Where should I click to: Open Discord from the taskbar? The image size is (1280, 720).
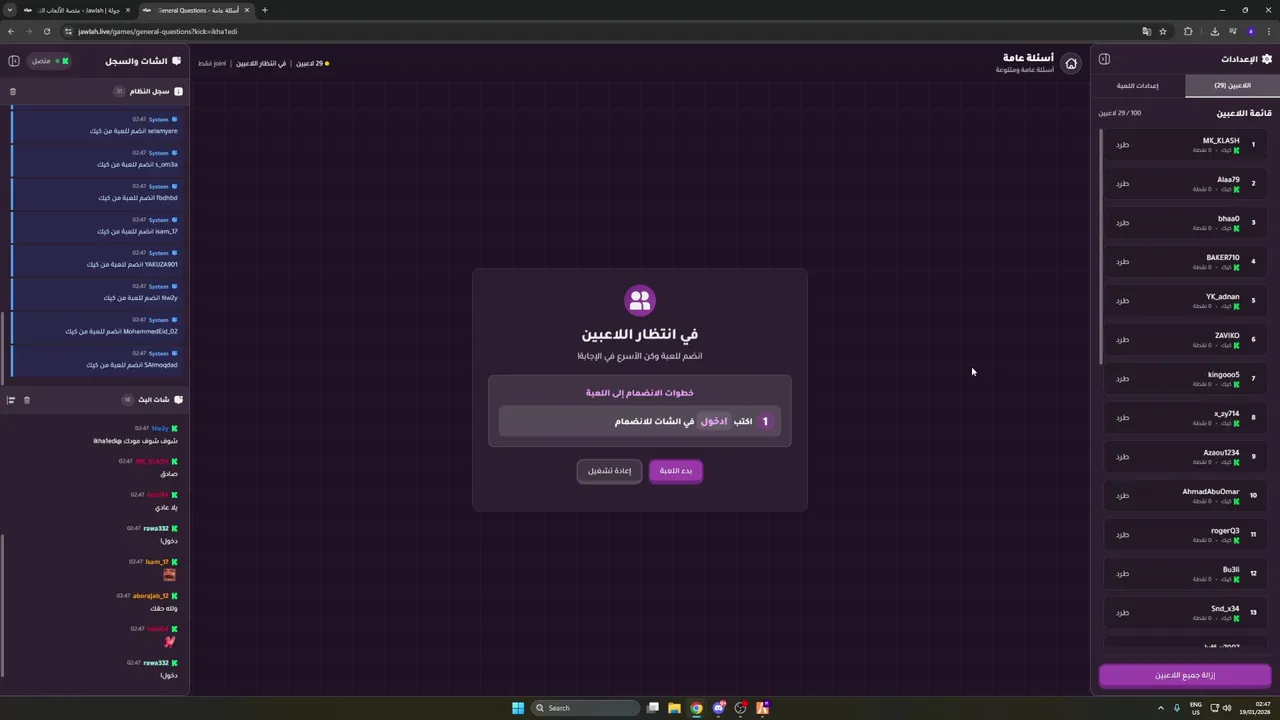718,708
